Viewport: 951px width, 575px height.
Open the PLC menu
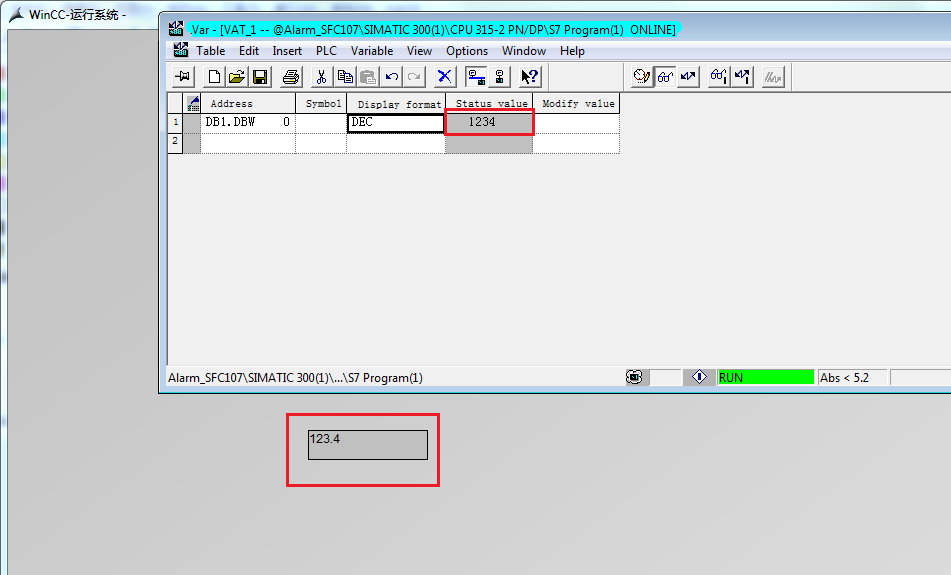pyautogui.click(x=326, y=51)
